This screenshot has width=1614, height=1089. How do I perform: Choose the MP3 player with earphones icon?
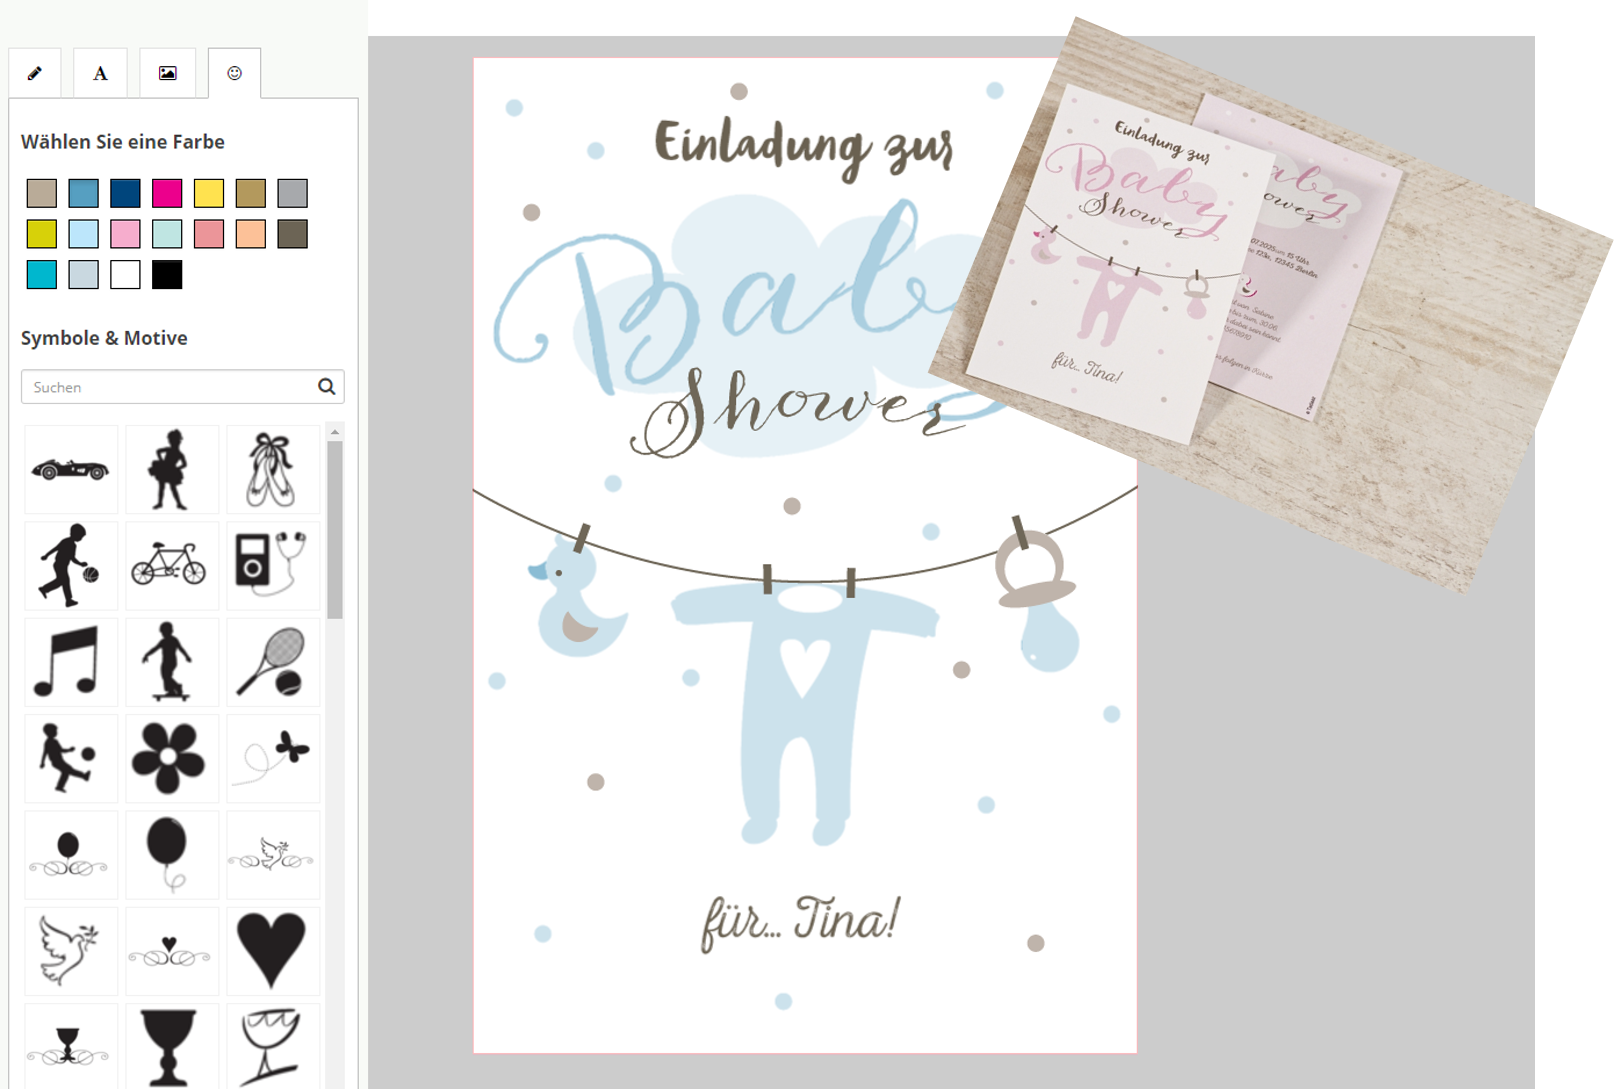tap(272, 565)
